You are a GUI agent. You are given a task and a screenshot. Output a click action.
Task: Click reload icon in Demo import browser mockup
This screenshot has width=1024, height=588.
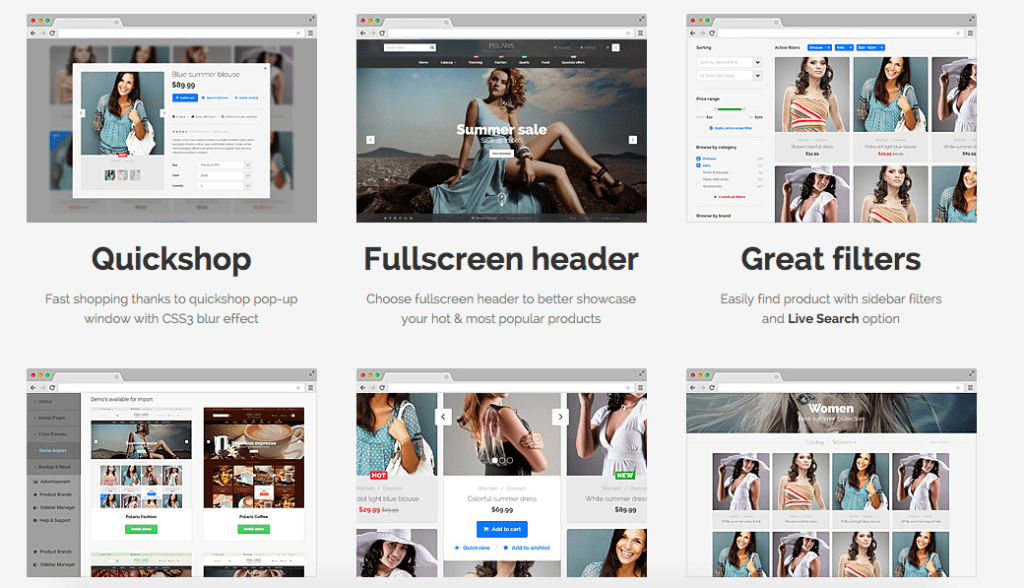click(52, 387)
